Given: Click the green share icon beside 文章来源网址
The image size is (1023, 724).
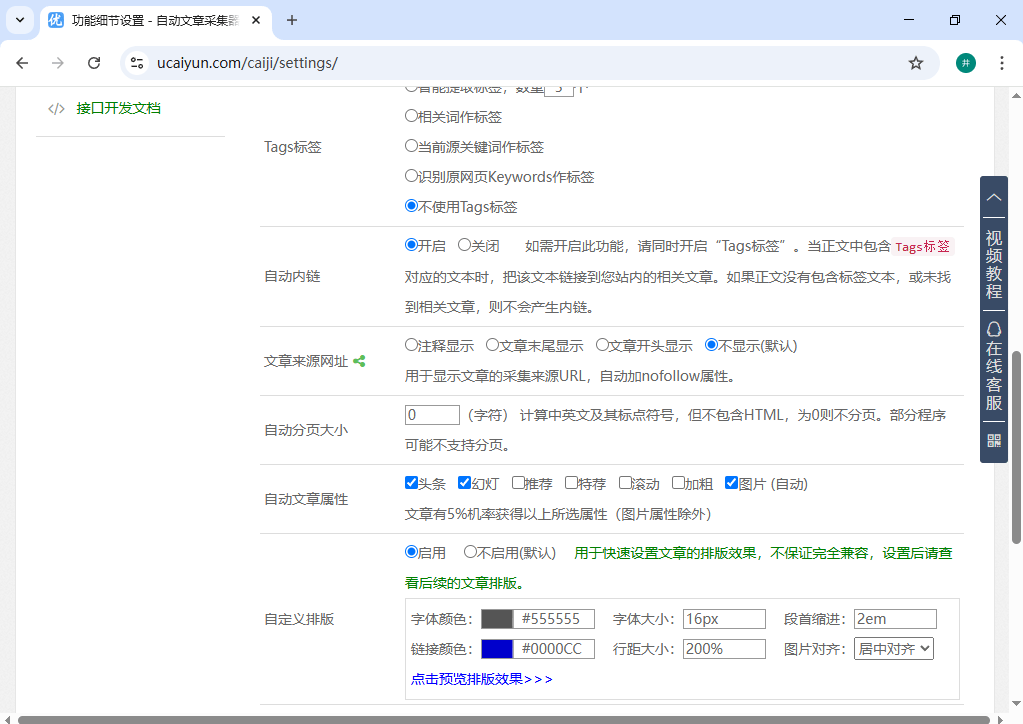Looking at the screenshot, I should (360, 361).
